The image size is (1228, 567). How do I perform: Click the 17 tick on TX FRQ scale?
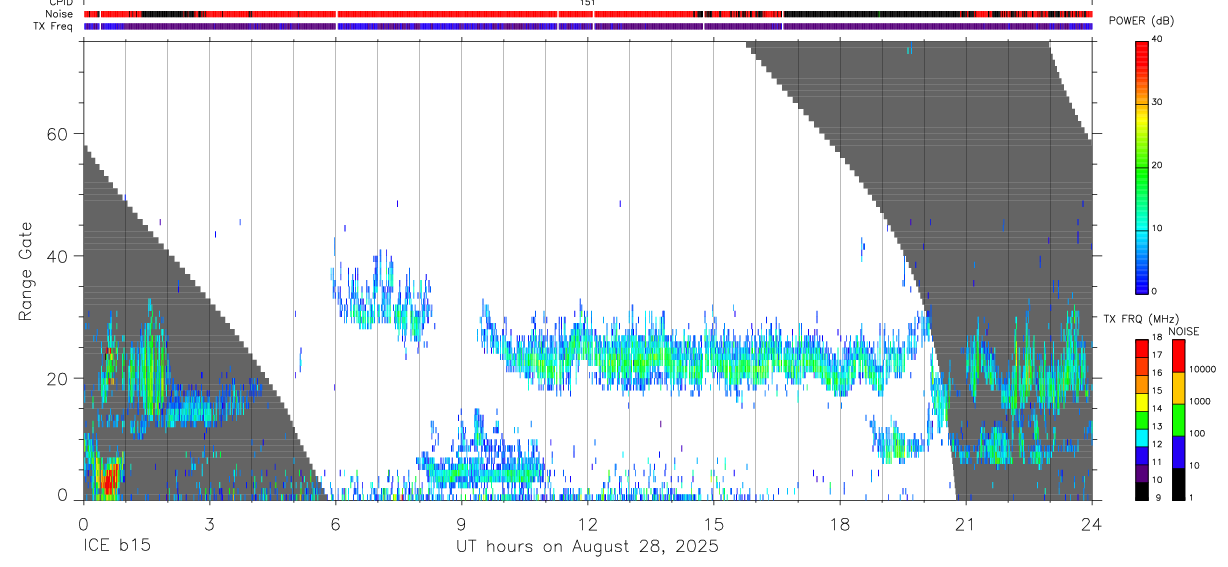1157,356
